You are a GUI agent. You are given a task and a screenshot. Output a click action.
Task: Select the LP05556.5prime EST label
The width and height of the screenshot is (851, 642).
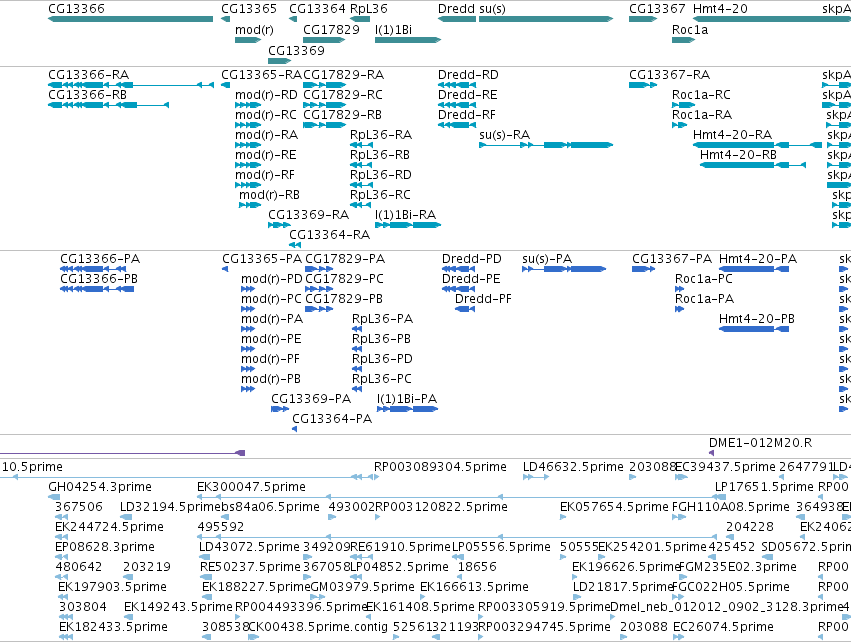pyautogui.click(x=501, y=546)
